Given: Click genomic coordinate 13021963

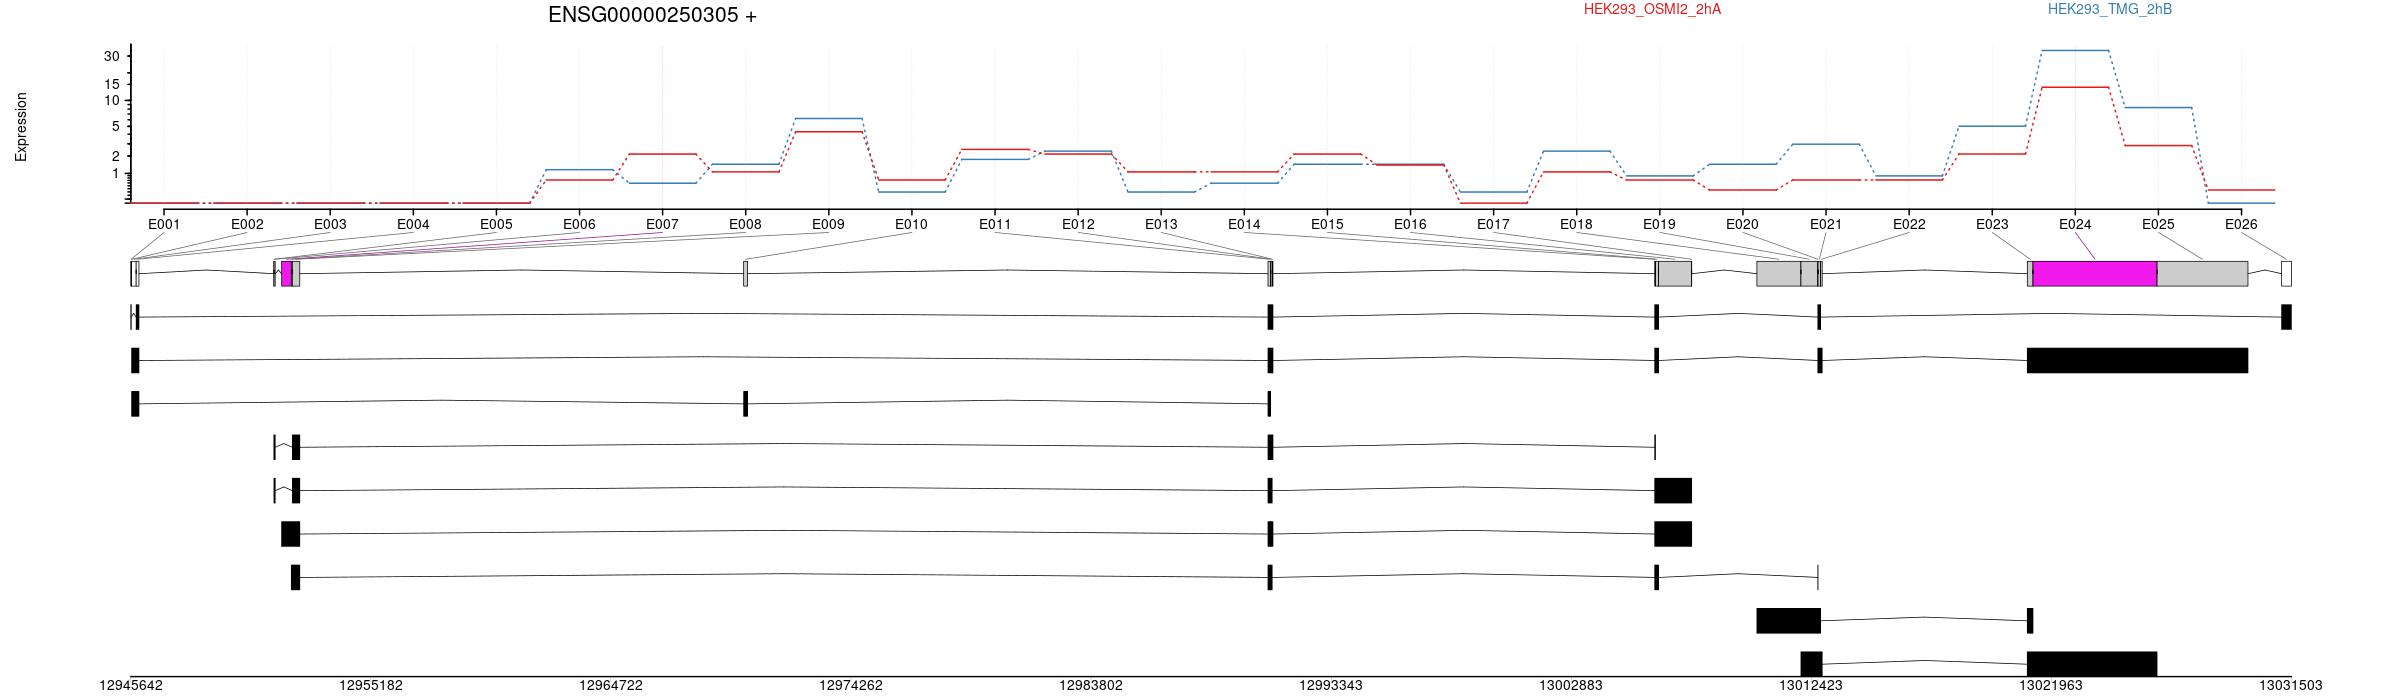Looking at the screenshot, I should coord(2051,686).
